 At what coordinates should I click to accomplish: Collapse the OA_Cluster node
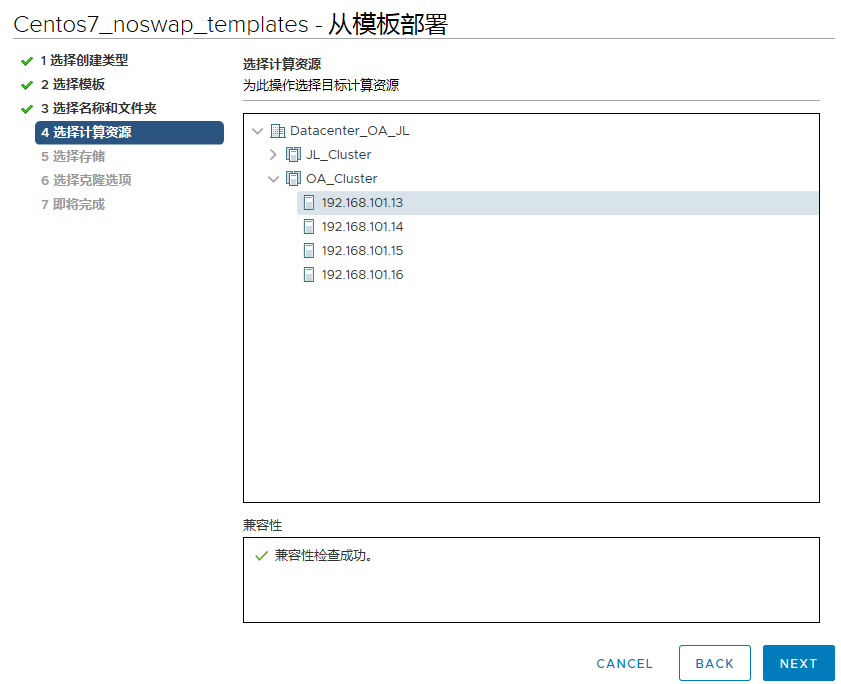(274, 179)
